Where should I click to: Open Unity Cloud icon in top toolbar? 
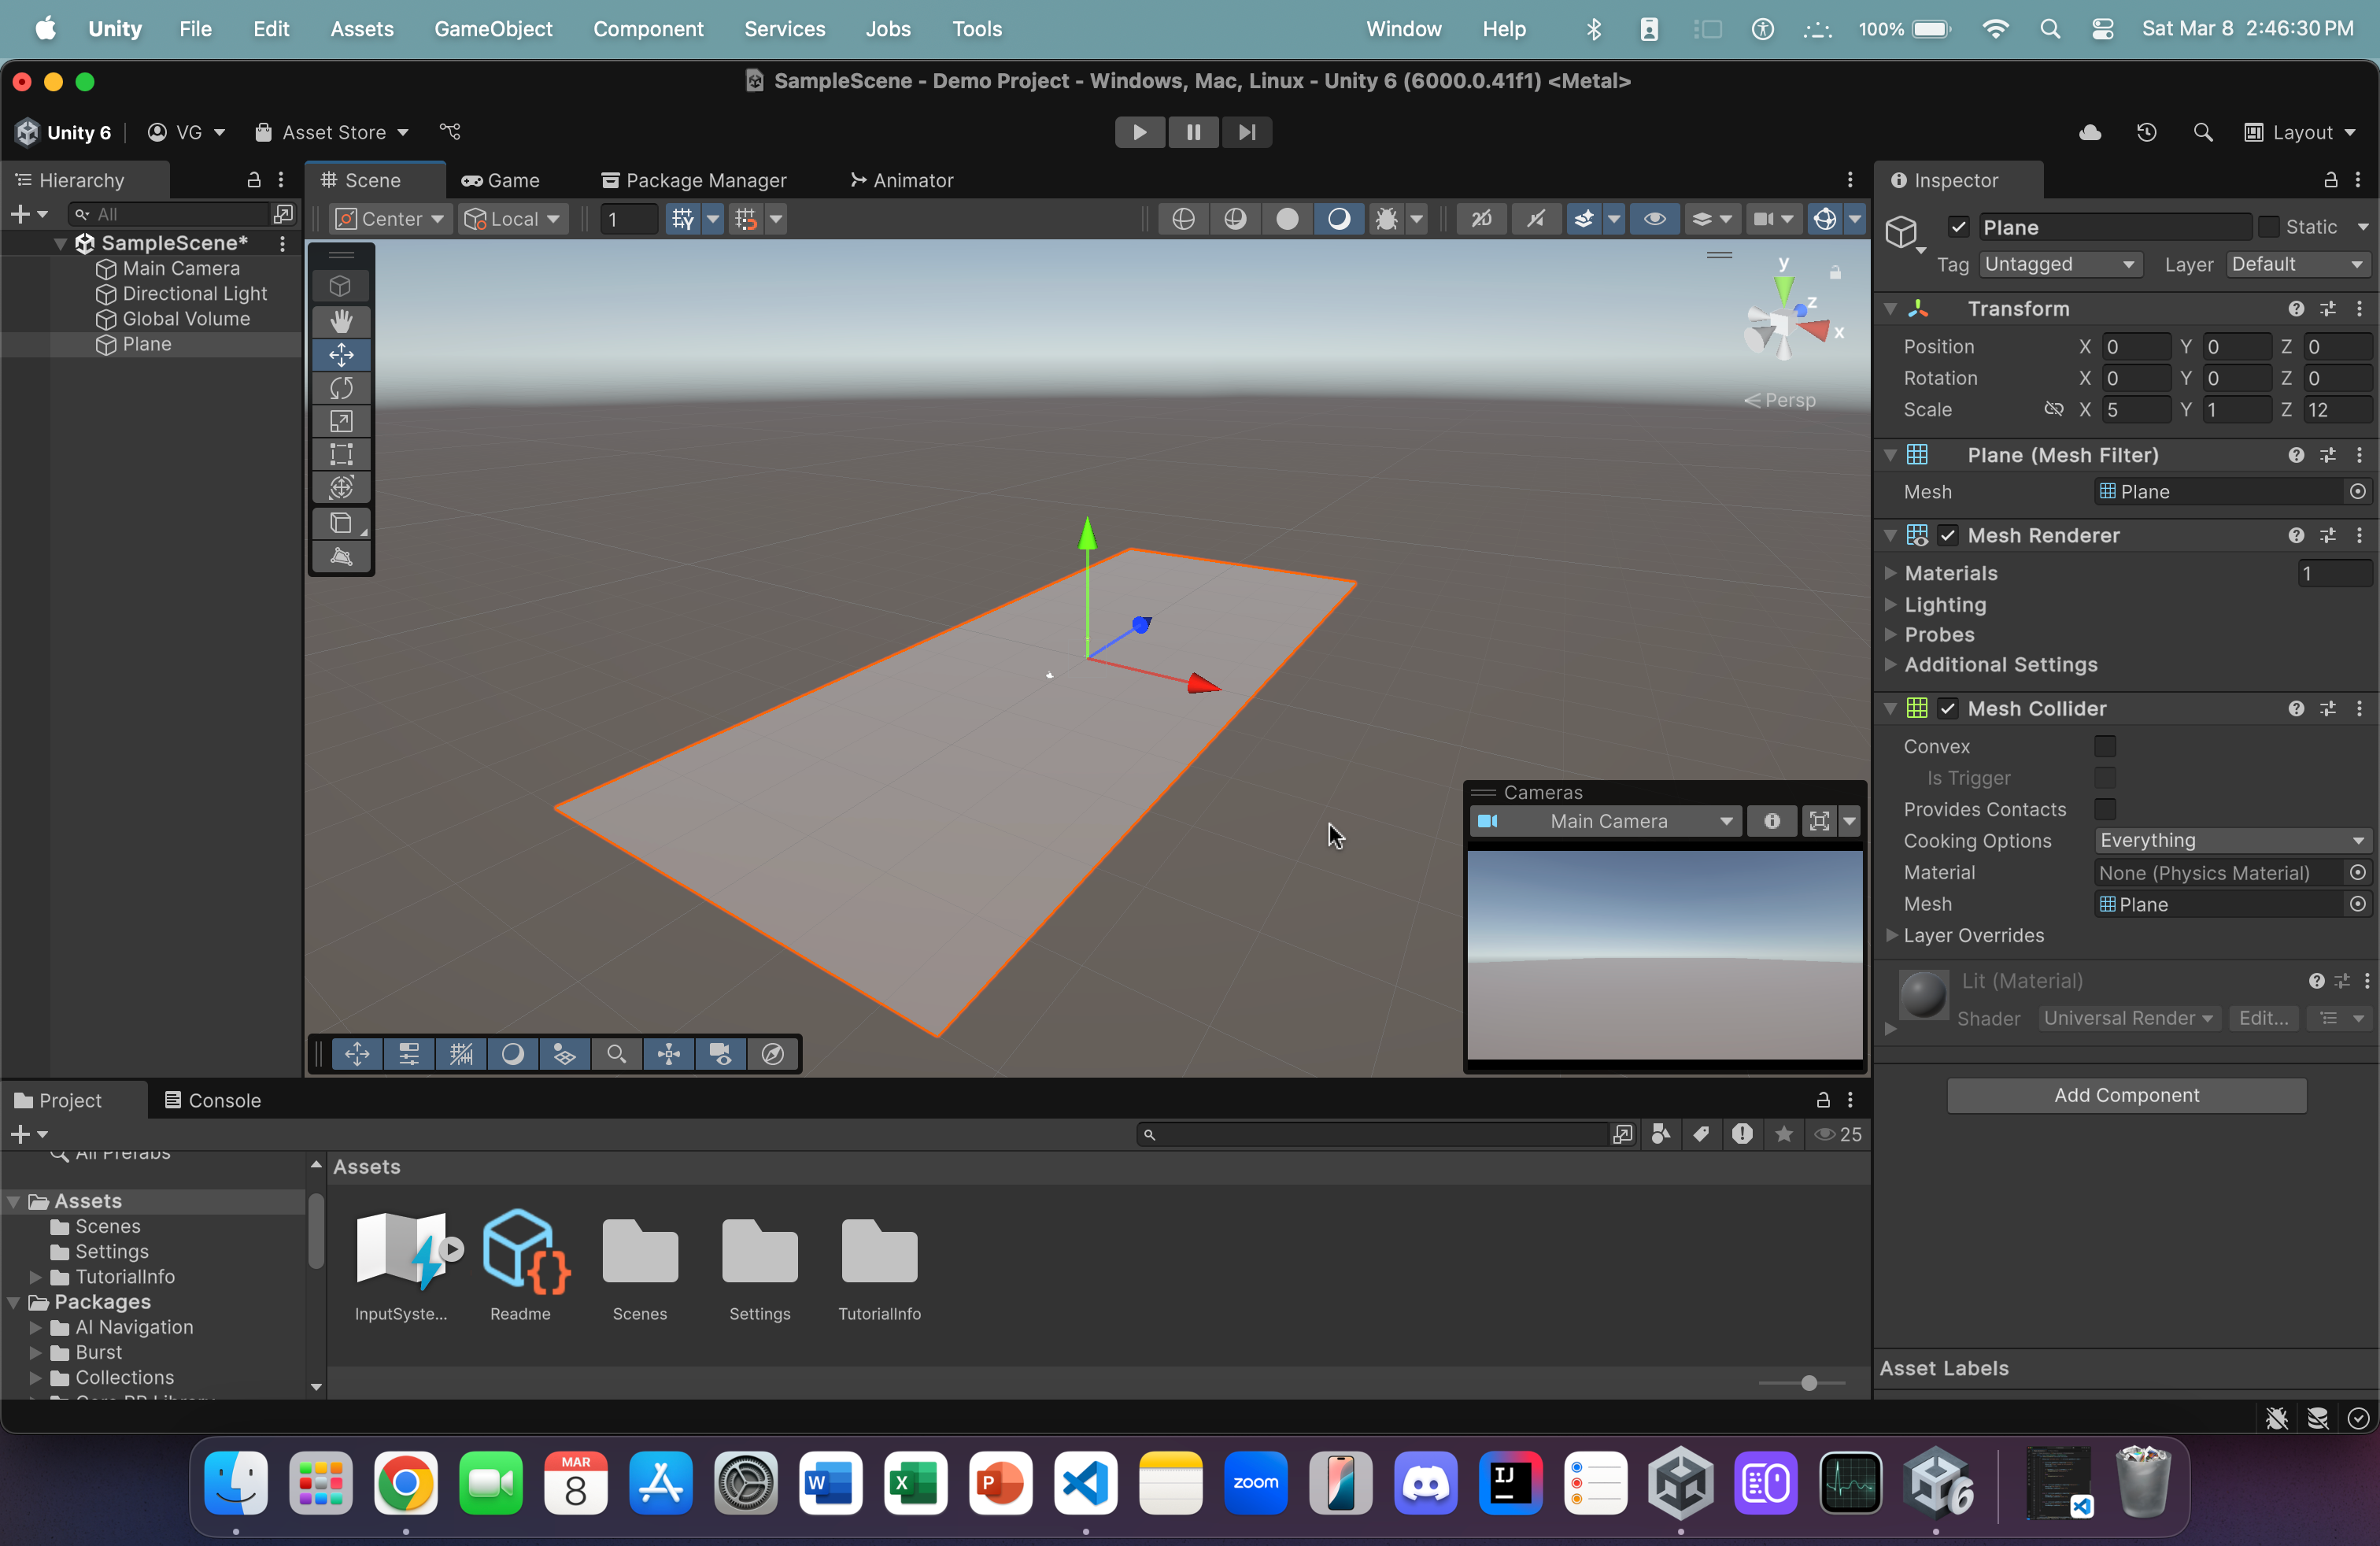2090,132
